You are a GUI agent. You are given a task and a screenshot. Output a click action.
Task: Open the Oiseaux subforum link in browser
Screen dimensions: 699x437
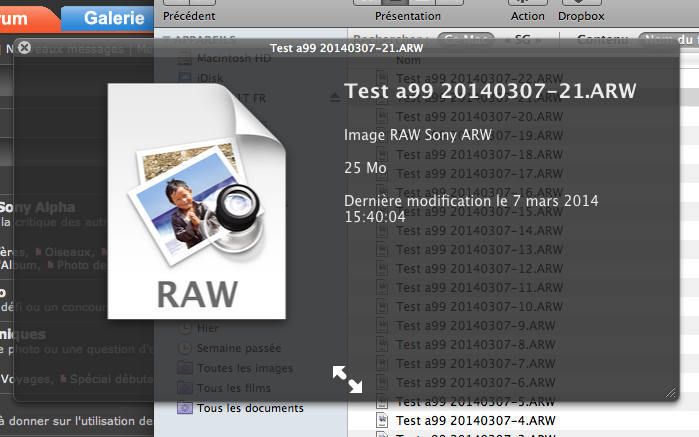pos(69,252)
